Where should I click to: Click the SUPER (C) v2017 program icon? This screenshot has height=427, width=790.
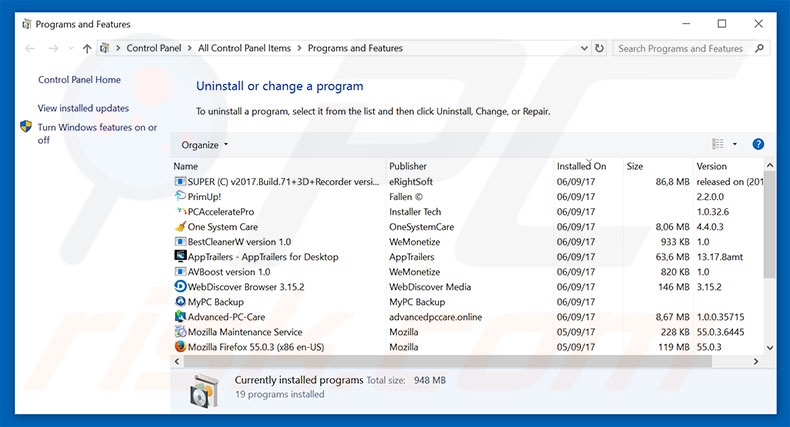180,181
